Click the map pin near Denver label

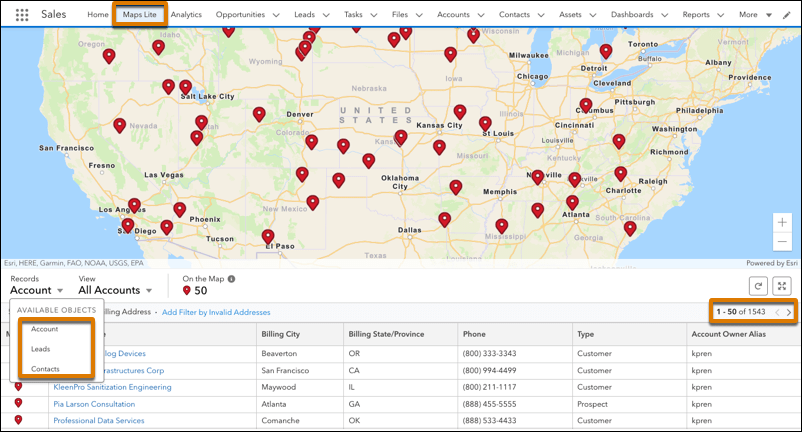(x=259, y=115)
